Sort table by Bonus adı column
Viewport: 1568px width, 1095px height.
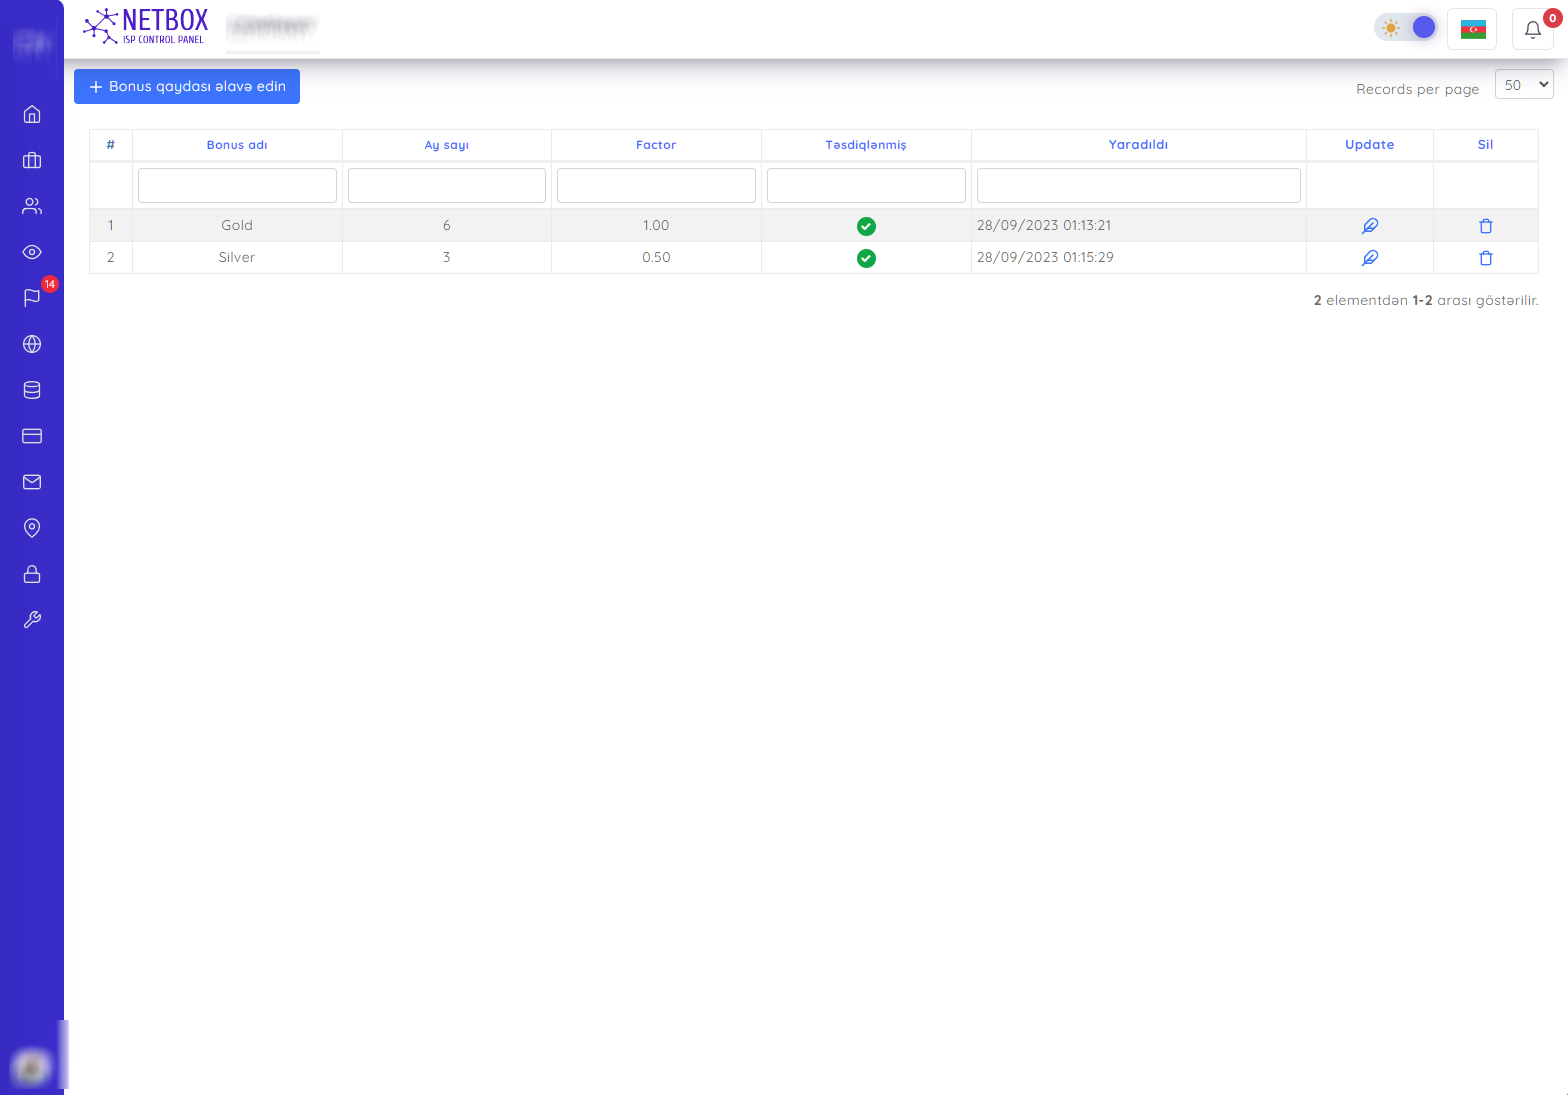pyautogui.click(x=237, y=145)
